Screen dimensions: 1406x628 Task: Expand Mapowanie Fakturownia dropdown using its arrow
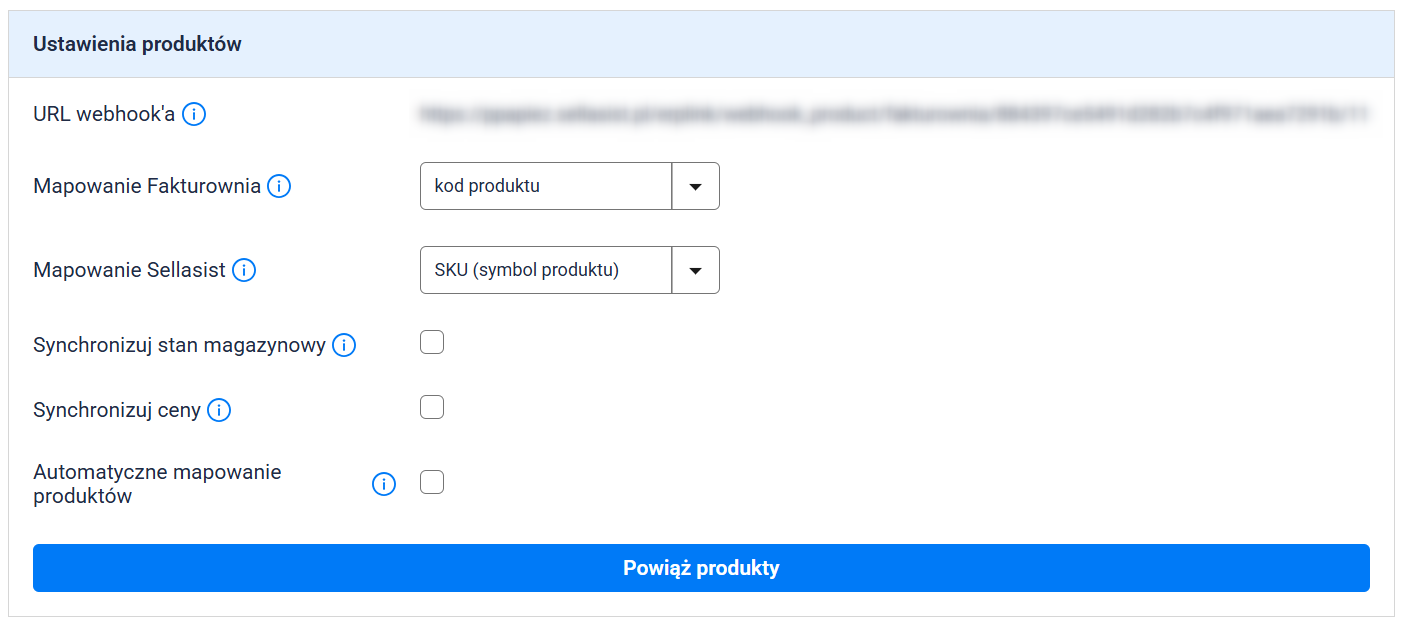696,186
